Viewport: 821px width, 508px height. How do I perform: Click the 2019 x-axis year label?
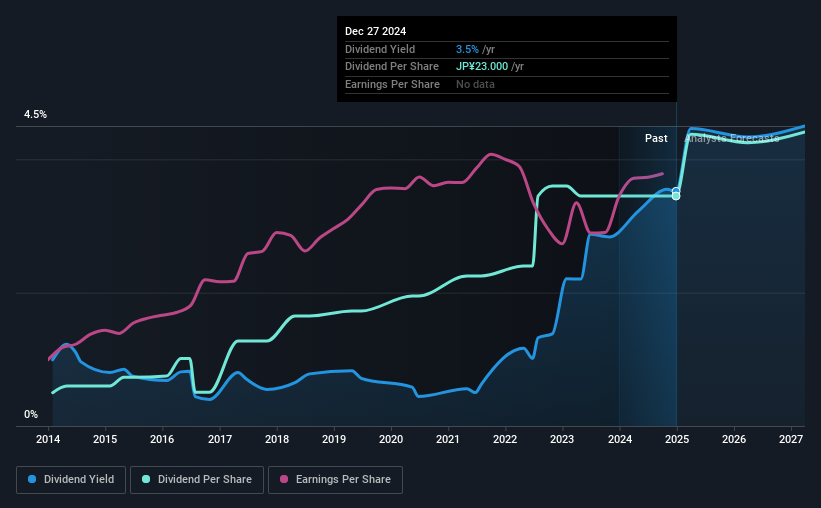coord(334,439)
